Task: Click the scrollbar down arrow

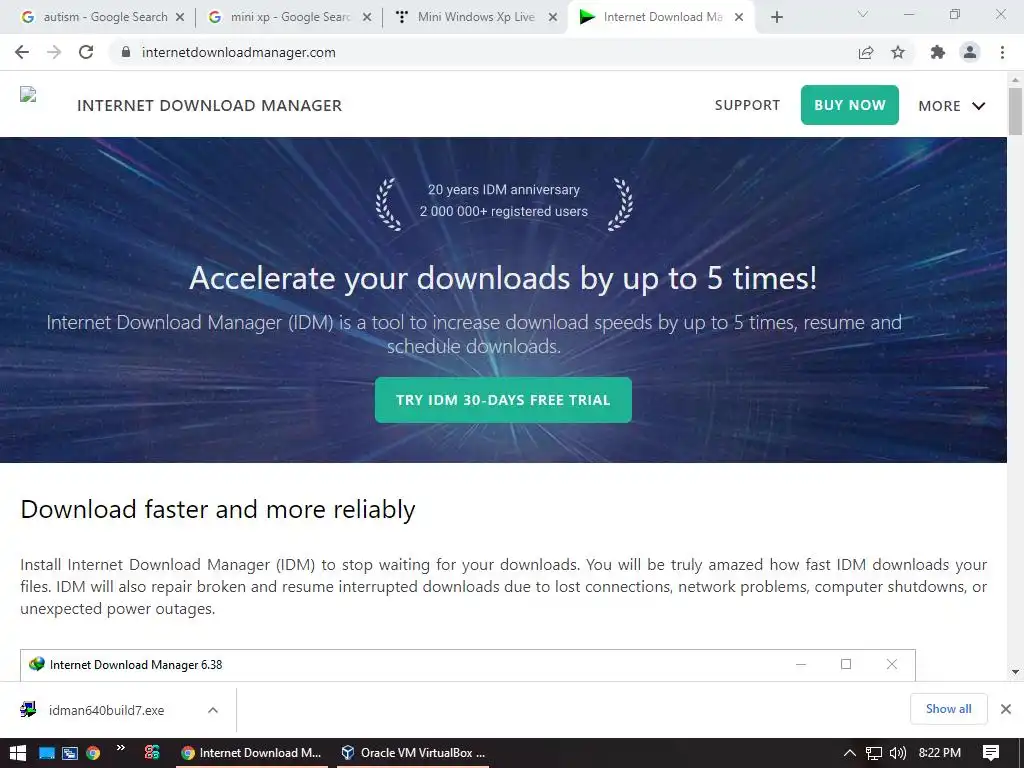Action: click(x=1015, y=672)
